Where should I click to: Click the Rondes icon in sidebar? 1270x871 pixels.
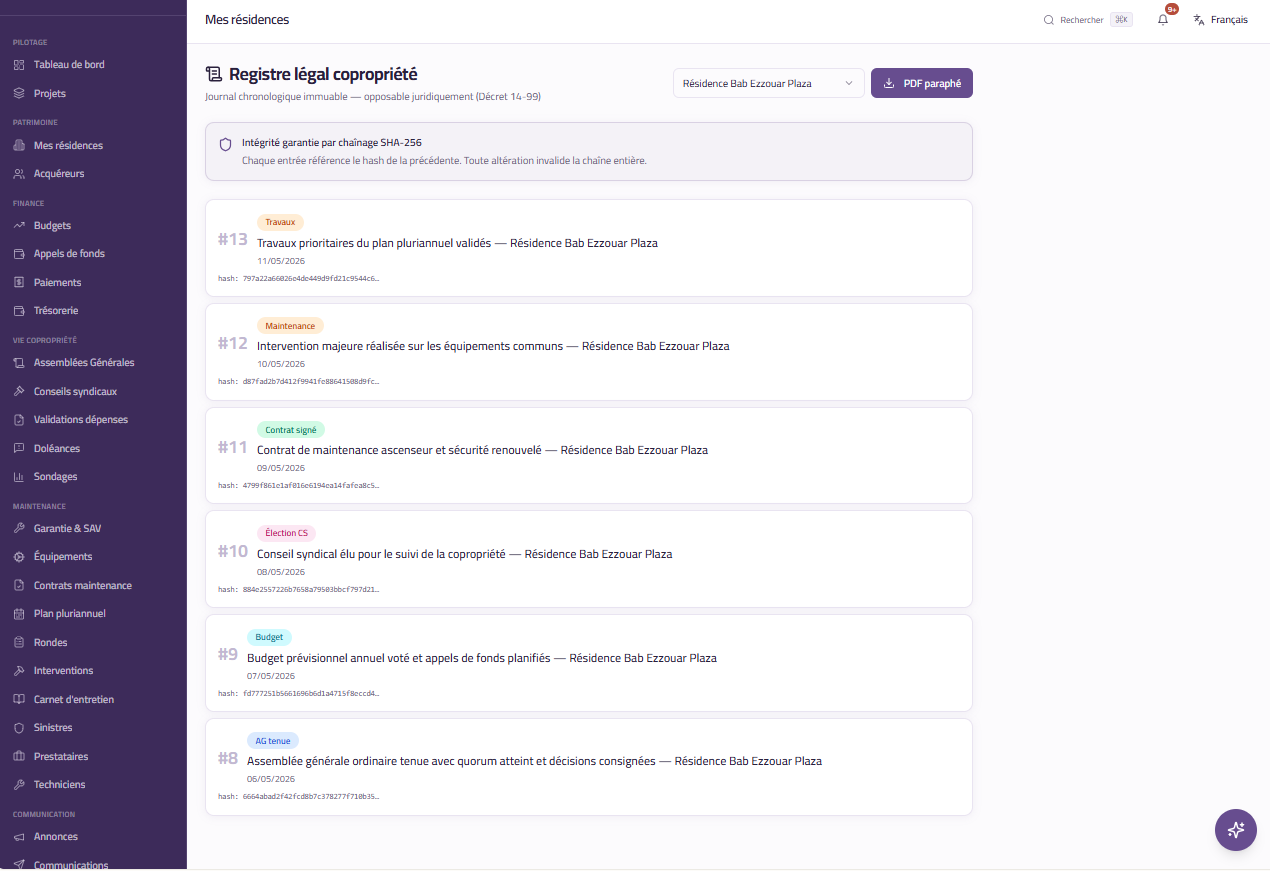click(19, 643)
